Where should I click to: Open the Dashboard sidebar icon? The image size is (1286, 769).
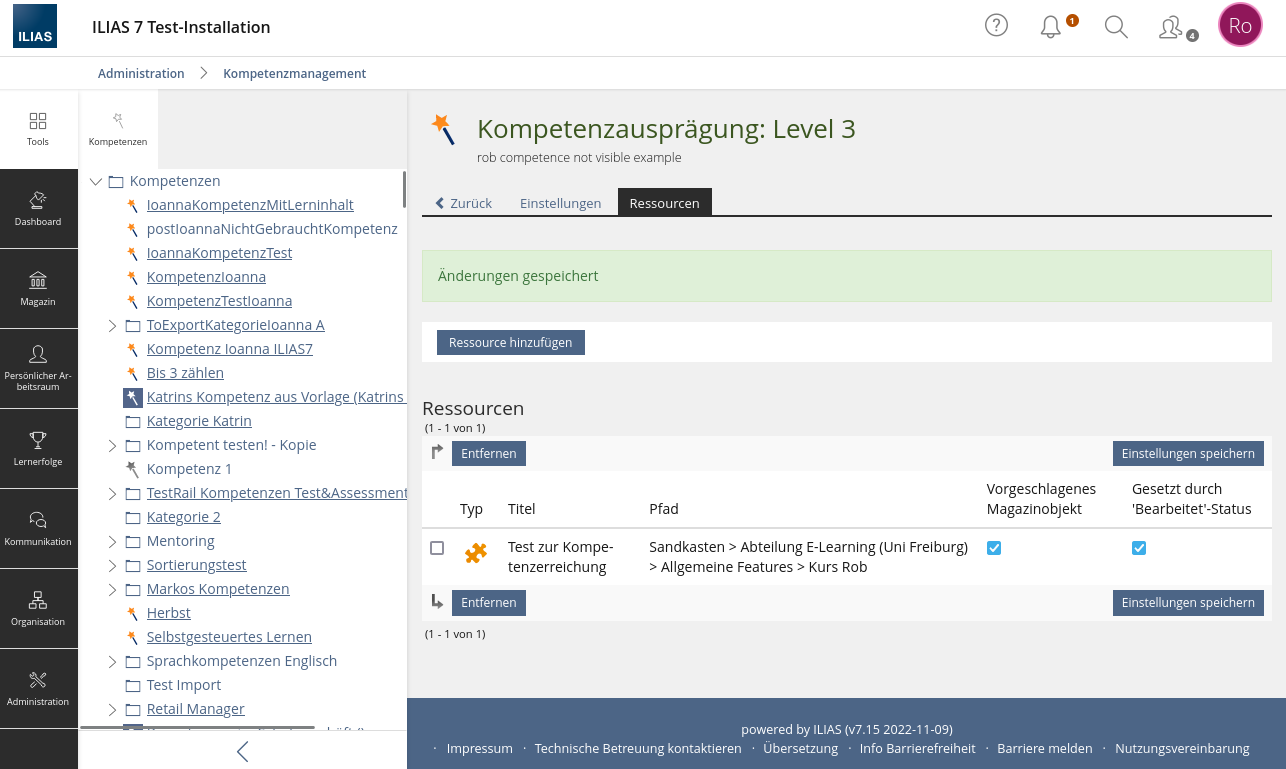point(38,208)
